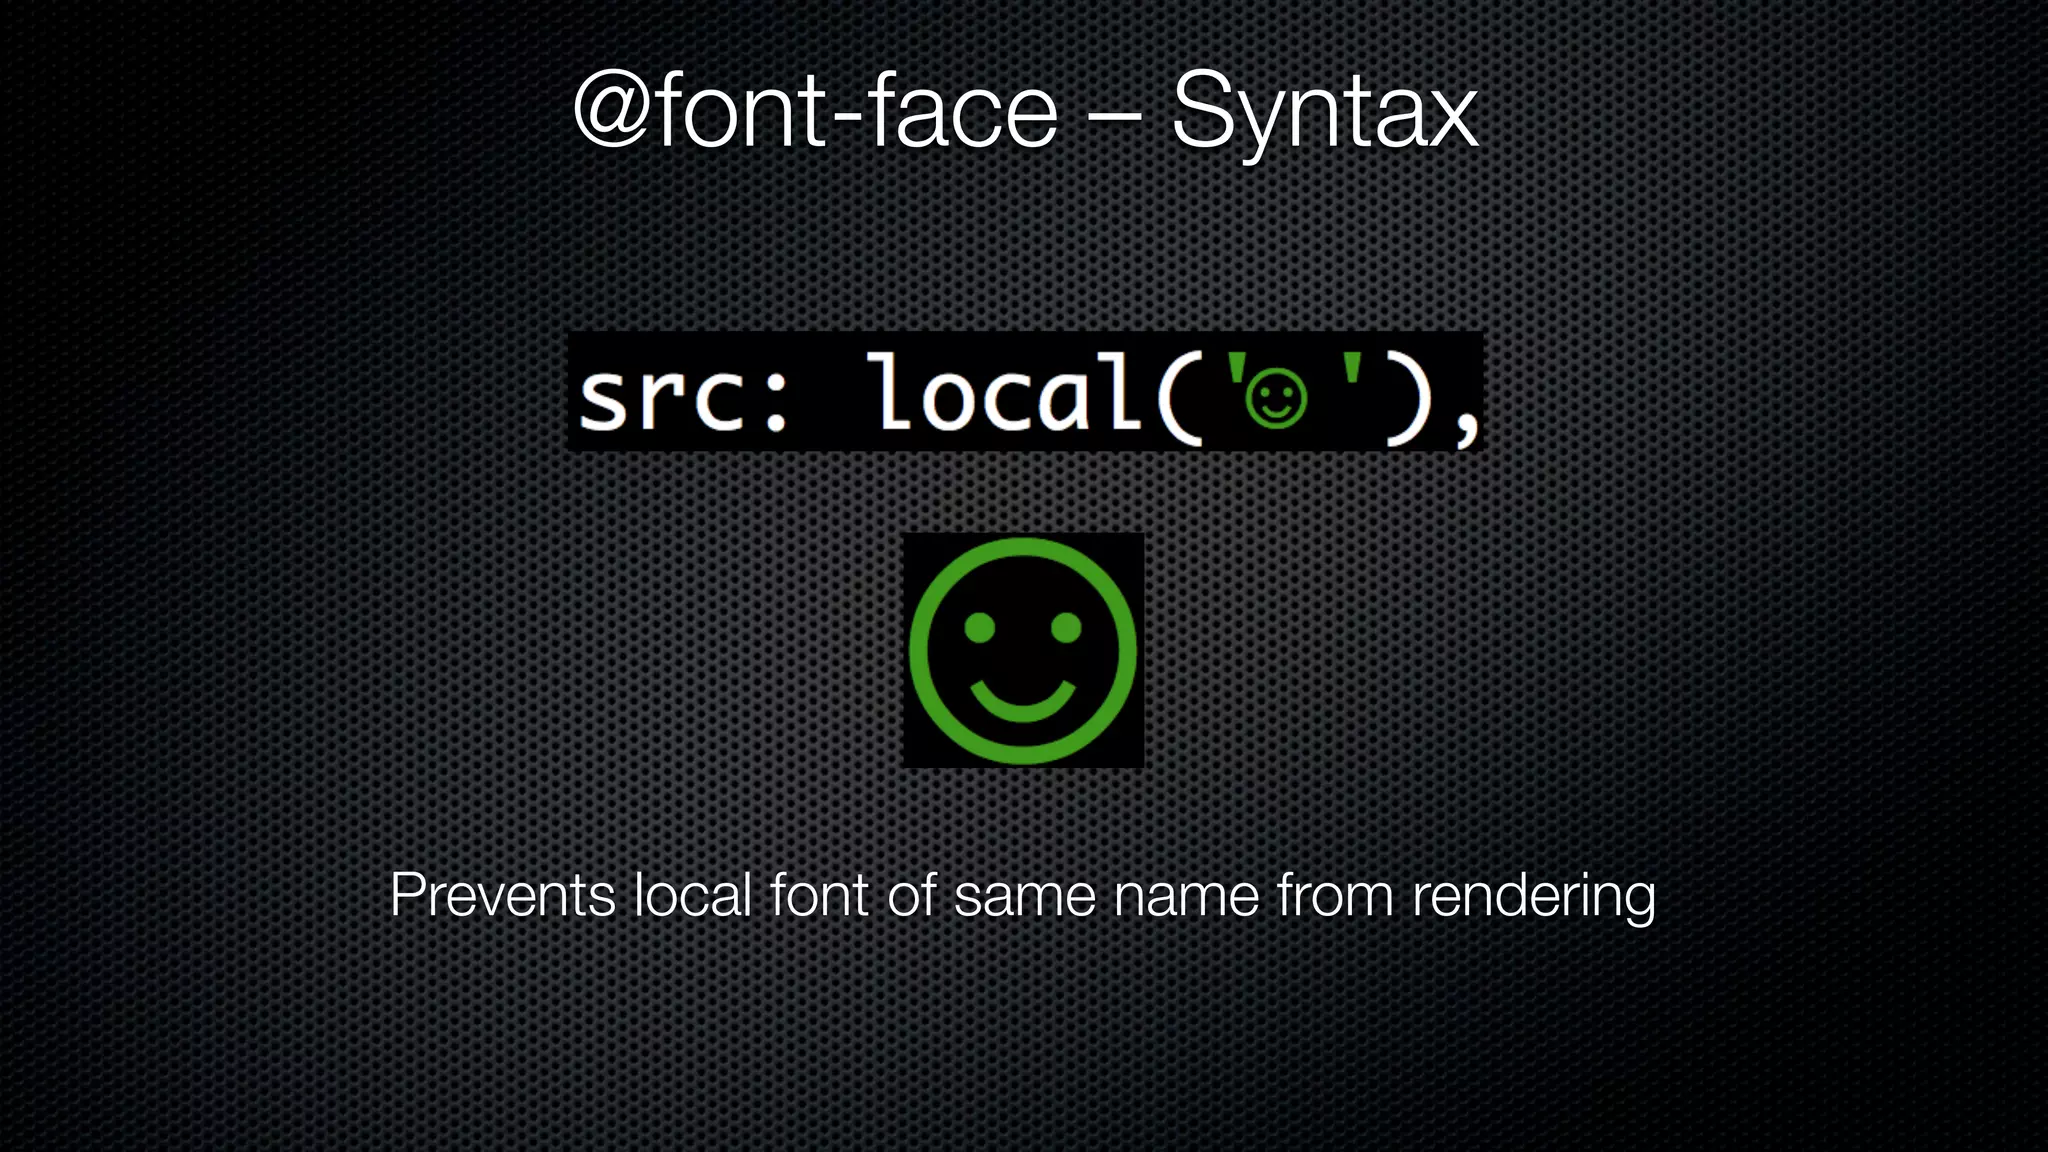Click the large green smiley face image
The height and width of the screenshot is (1152, 2048).
pyautogui.click(x=1023, y=650)
